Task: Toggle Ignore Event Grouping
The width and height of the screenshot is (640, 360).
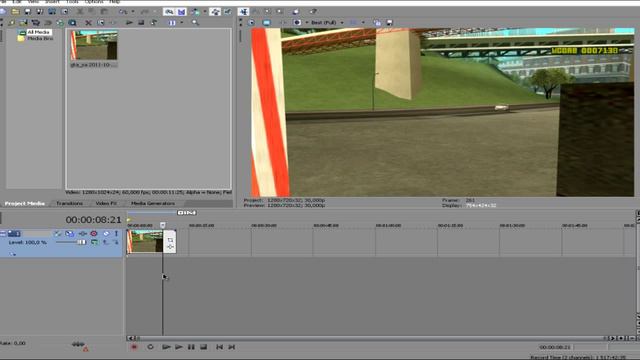Action: pos(227,11)
